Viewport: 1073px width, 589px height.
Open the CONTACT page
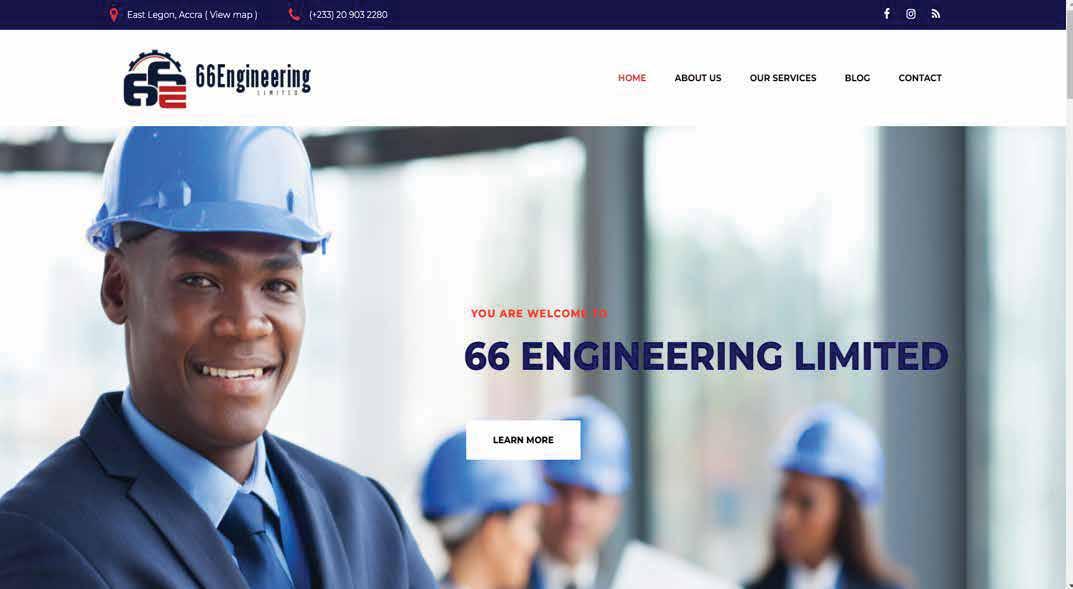(x=920, y=78)
